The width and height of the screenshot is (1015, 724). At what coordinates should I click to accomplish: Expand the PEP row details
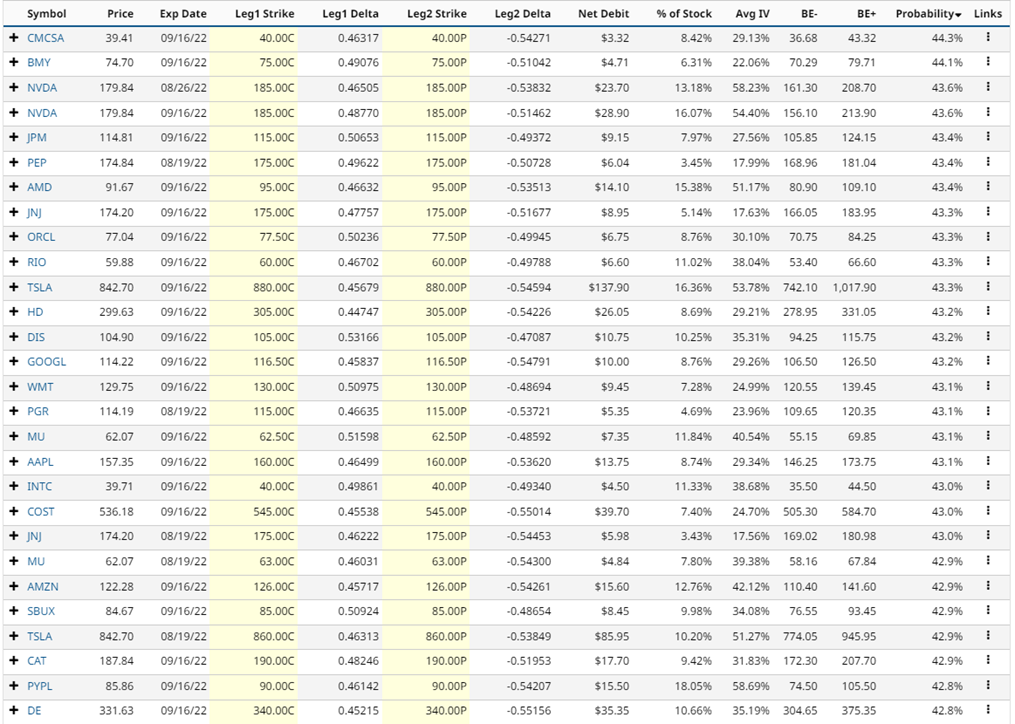point(14,162)
